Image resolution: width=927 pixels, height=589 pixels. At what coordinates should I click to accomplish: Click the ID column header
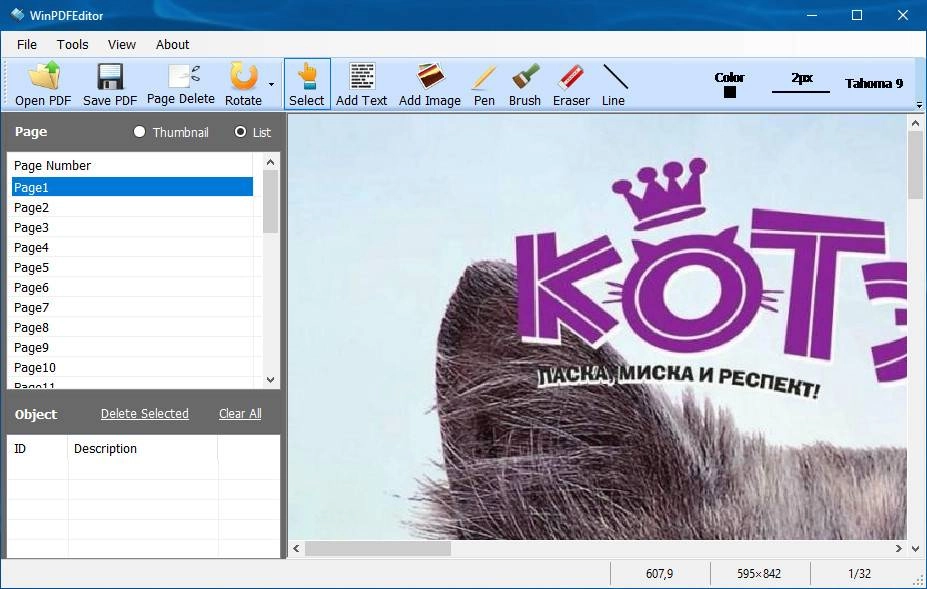click(x=38, y=449)
